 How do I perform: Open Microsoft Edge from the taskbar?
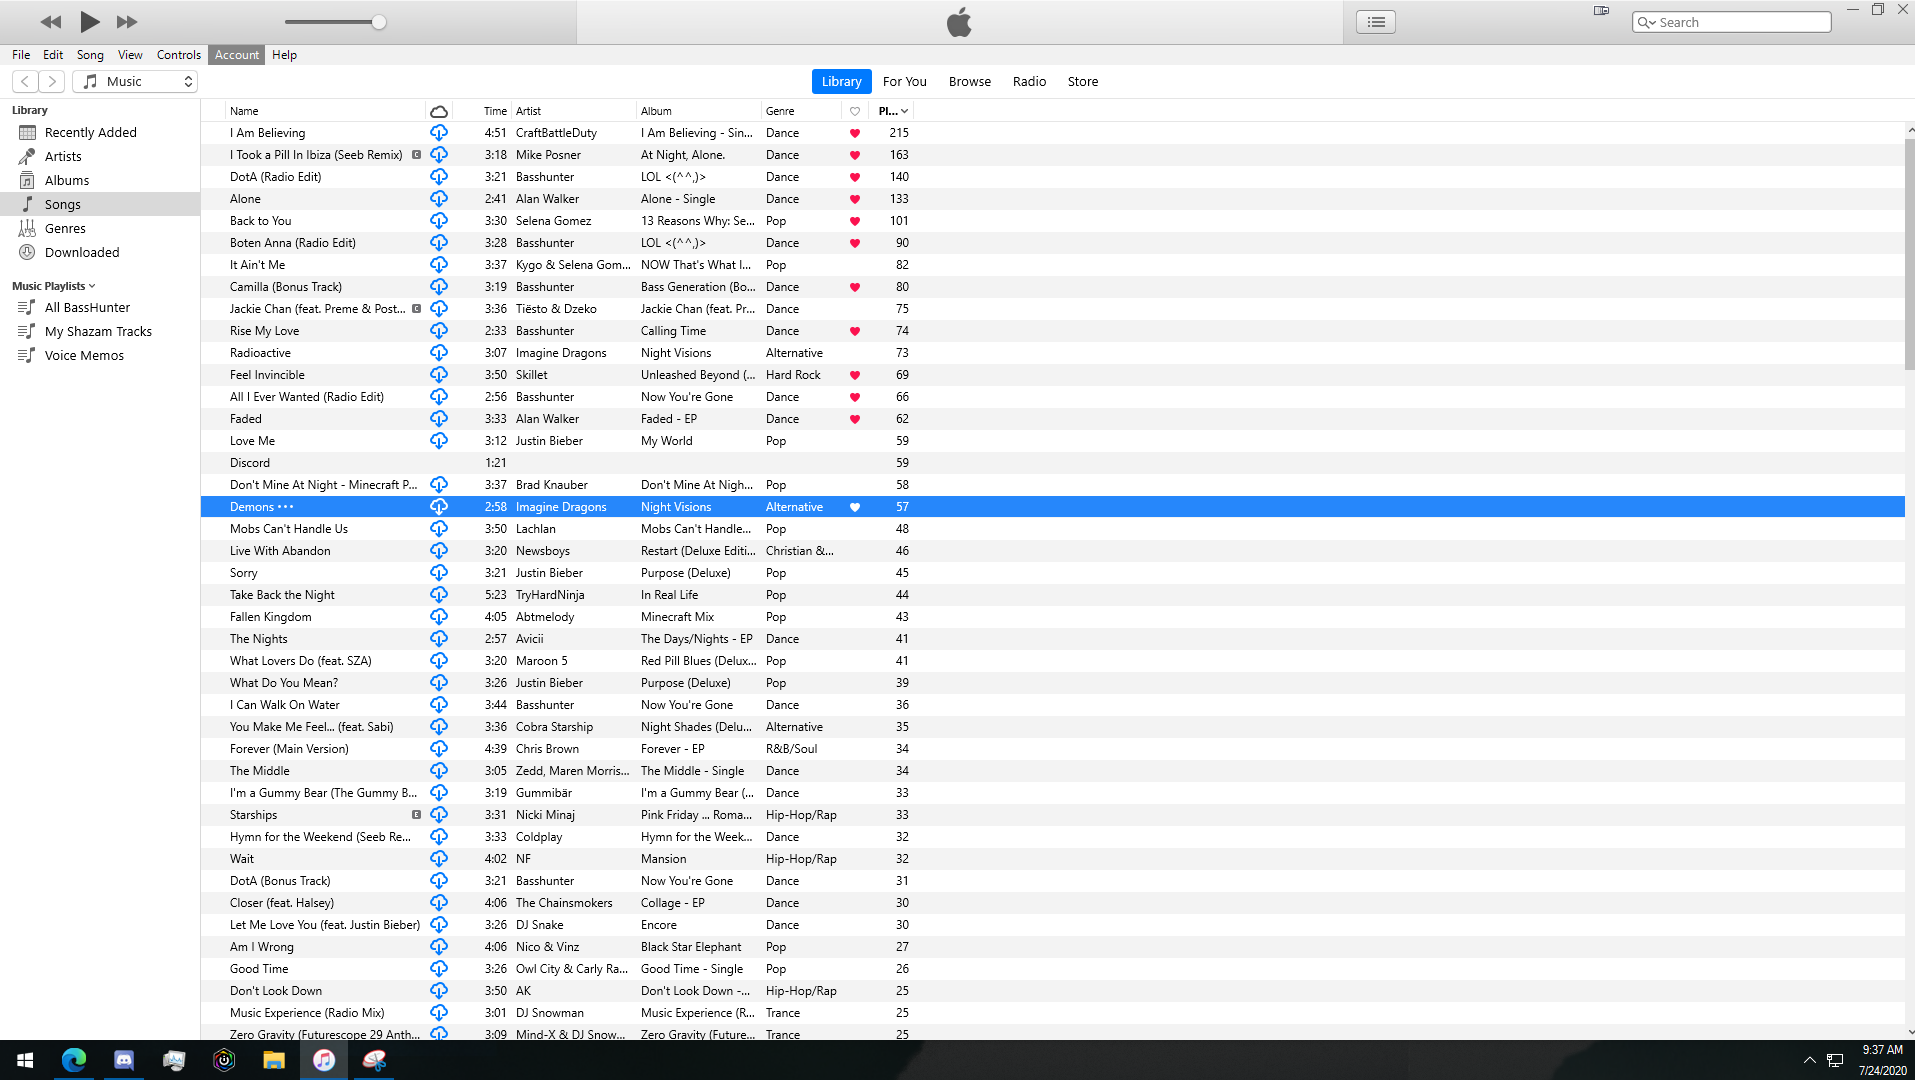74,1060
